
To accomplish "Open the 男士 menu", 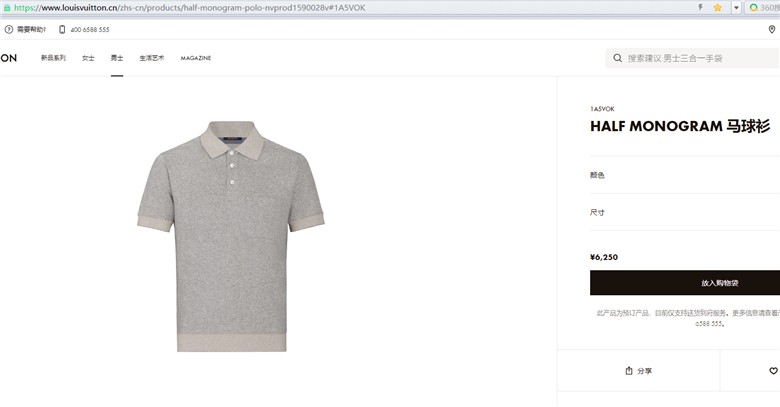I will click(117, 58).
